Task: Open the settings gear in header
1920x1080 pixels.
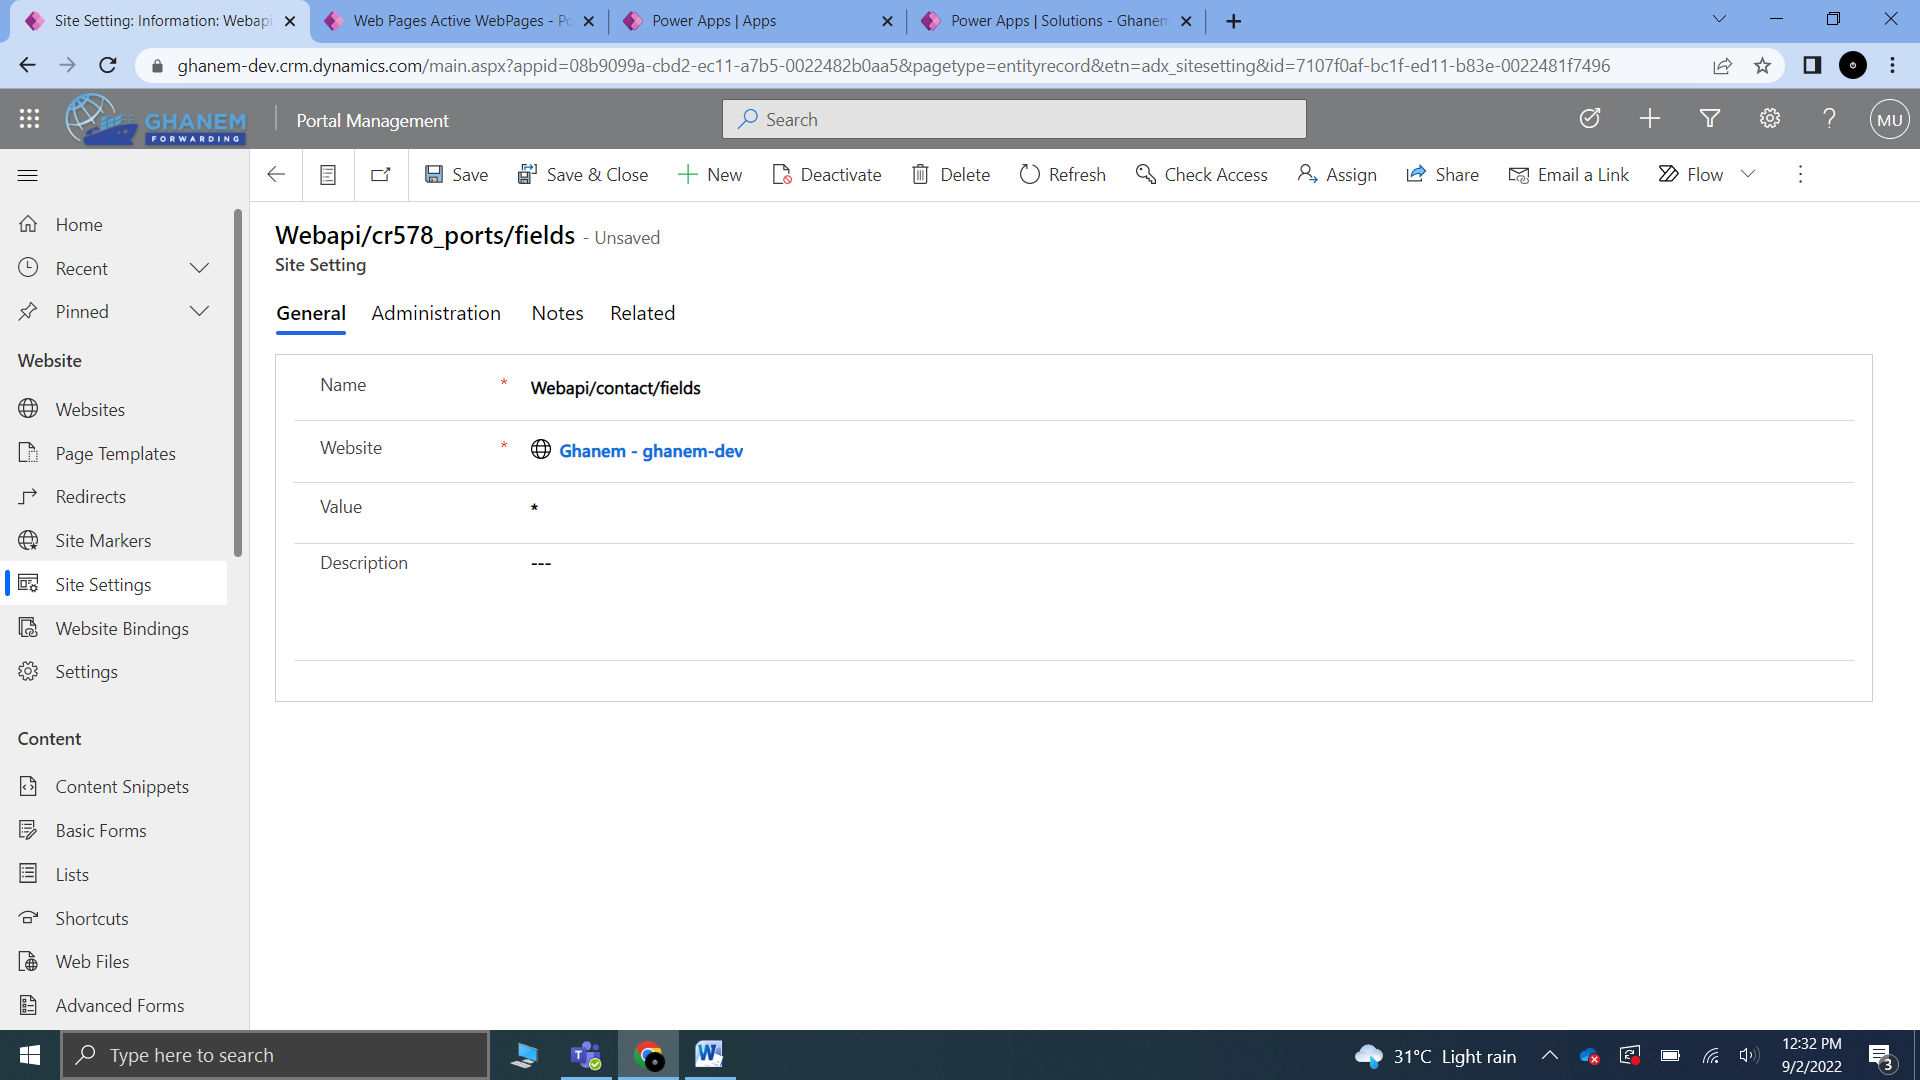Action: pos(1770,119)
